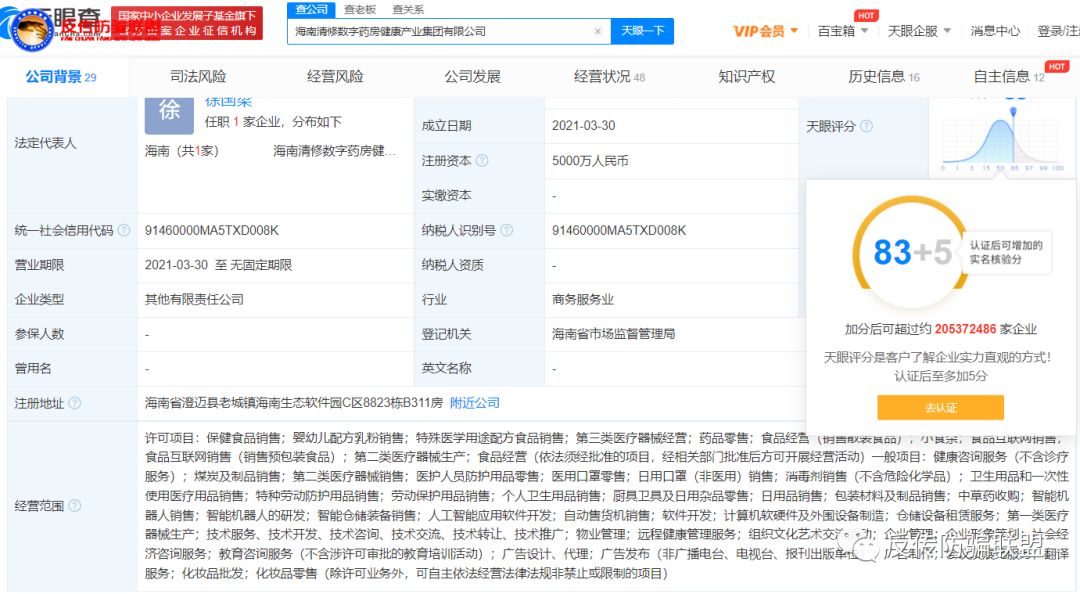Viewport: 1080px width, 594px height.
Task: Open the 司法风险 tab
Action: 198,76
